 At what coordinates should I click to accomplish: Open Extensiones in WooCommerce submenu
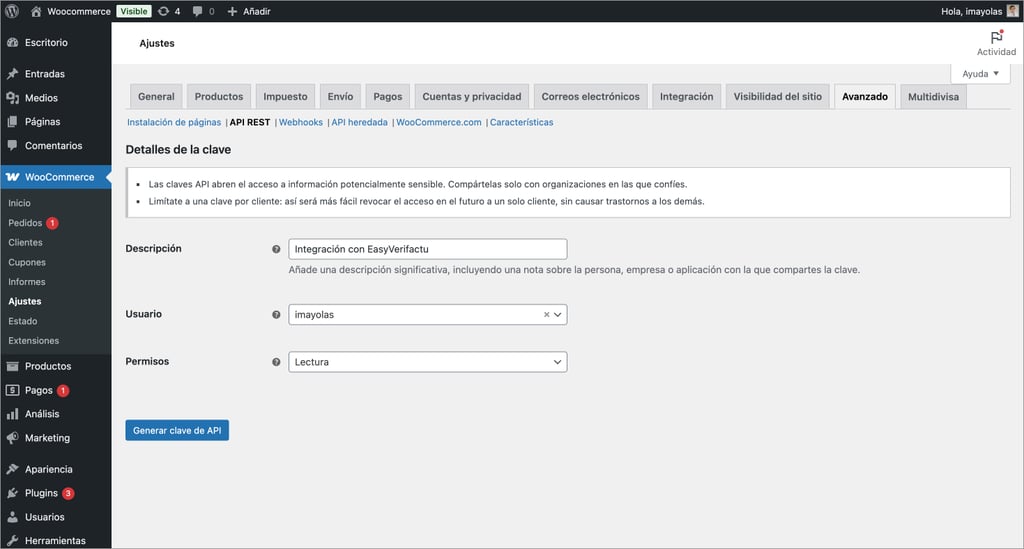tap(33, 341)
